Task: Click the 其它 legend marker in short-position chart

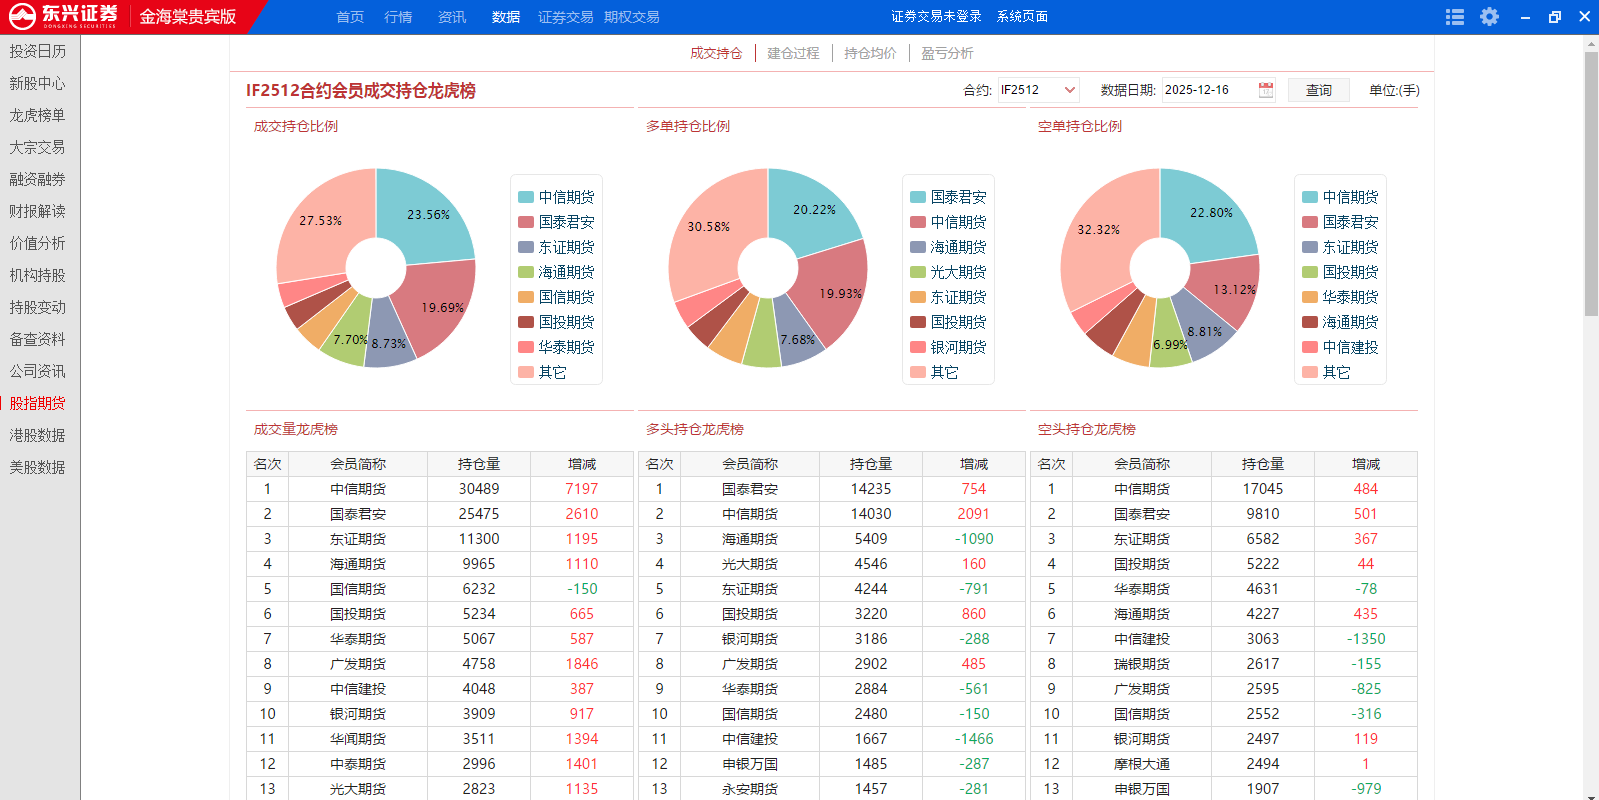Action: pos(1310,372)
